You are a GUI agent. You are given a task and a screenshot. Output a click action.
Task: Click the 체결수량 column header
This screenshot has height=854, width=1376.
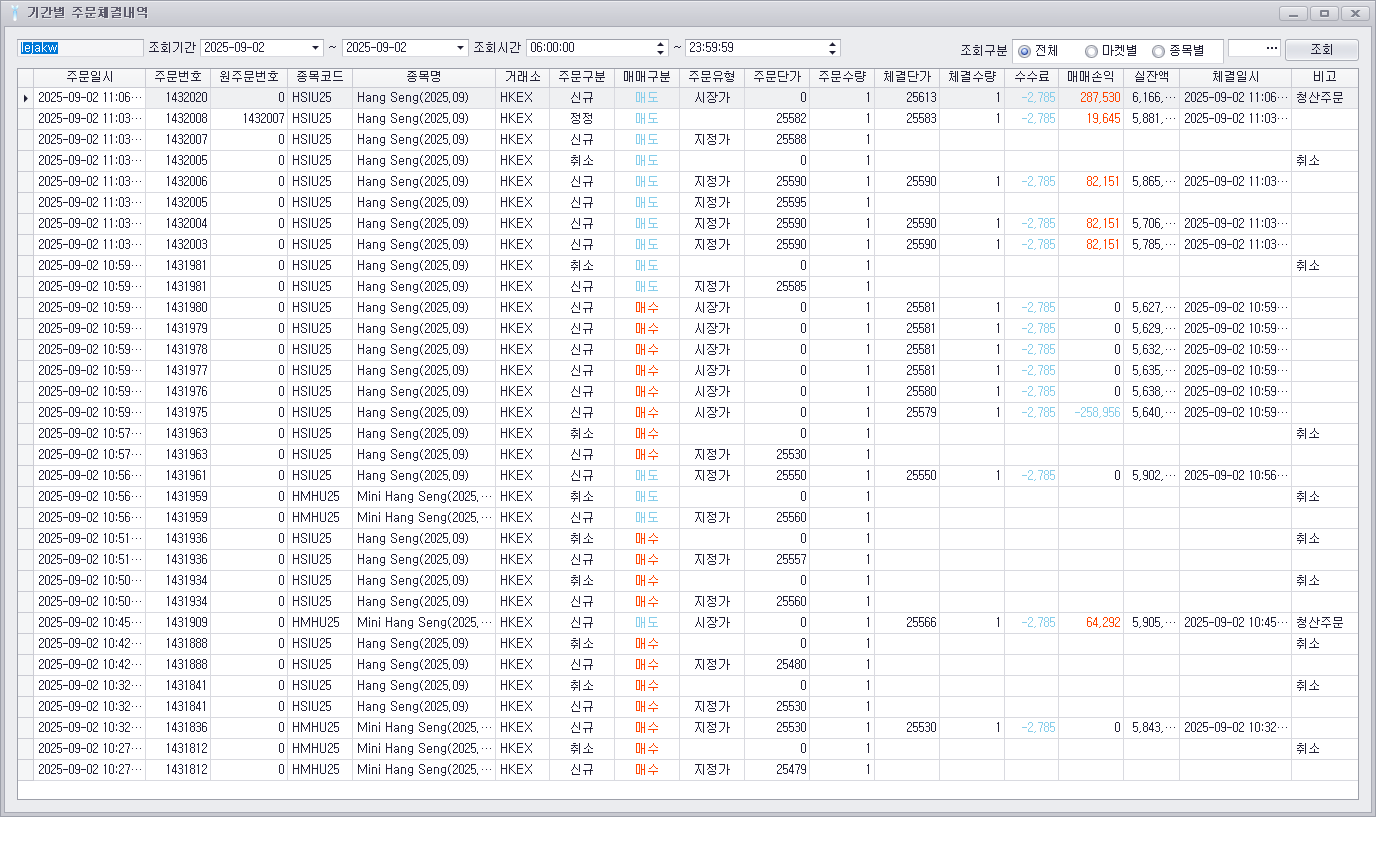[972, 77]
